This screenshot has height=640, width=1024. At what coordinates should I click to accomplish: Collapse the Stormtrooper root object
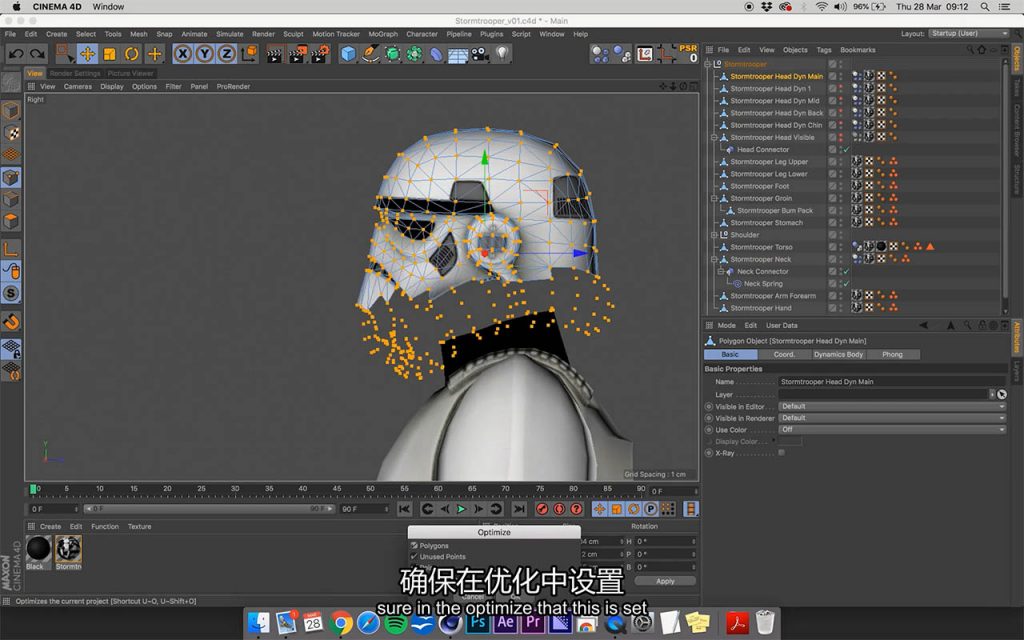coord(707,64)
